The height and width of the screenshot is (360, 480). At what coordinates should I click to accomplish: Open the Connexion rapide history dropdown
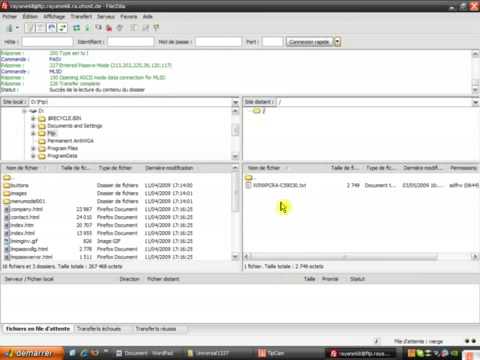coord(337,42)
